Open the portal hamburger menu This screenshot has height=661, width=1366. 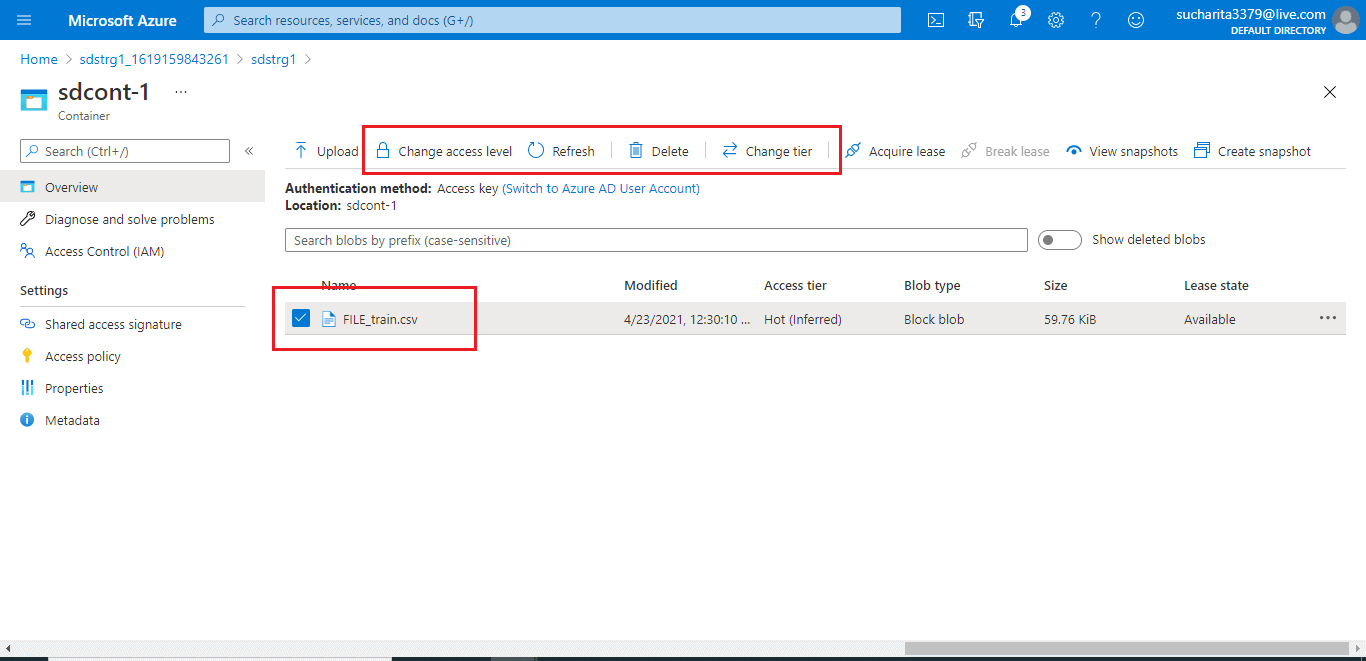coord(24,20)
